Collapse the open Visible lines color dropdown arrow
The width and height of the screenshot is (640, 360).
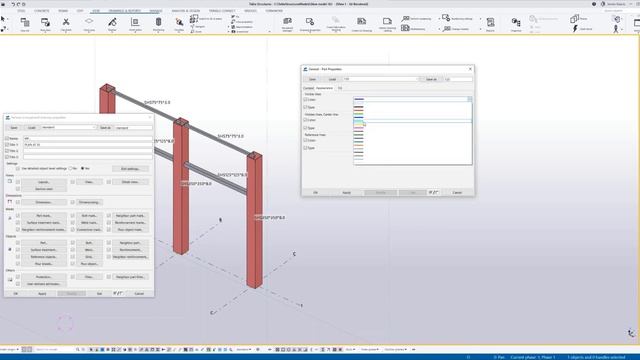(469, 99)
